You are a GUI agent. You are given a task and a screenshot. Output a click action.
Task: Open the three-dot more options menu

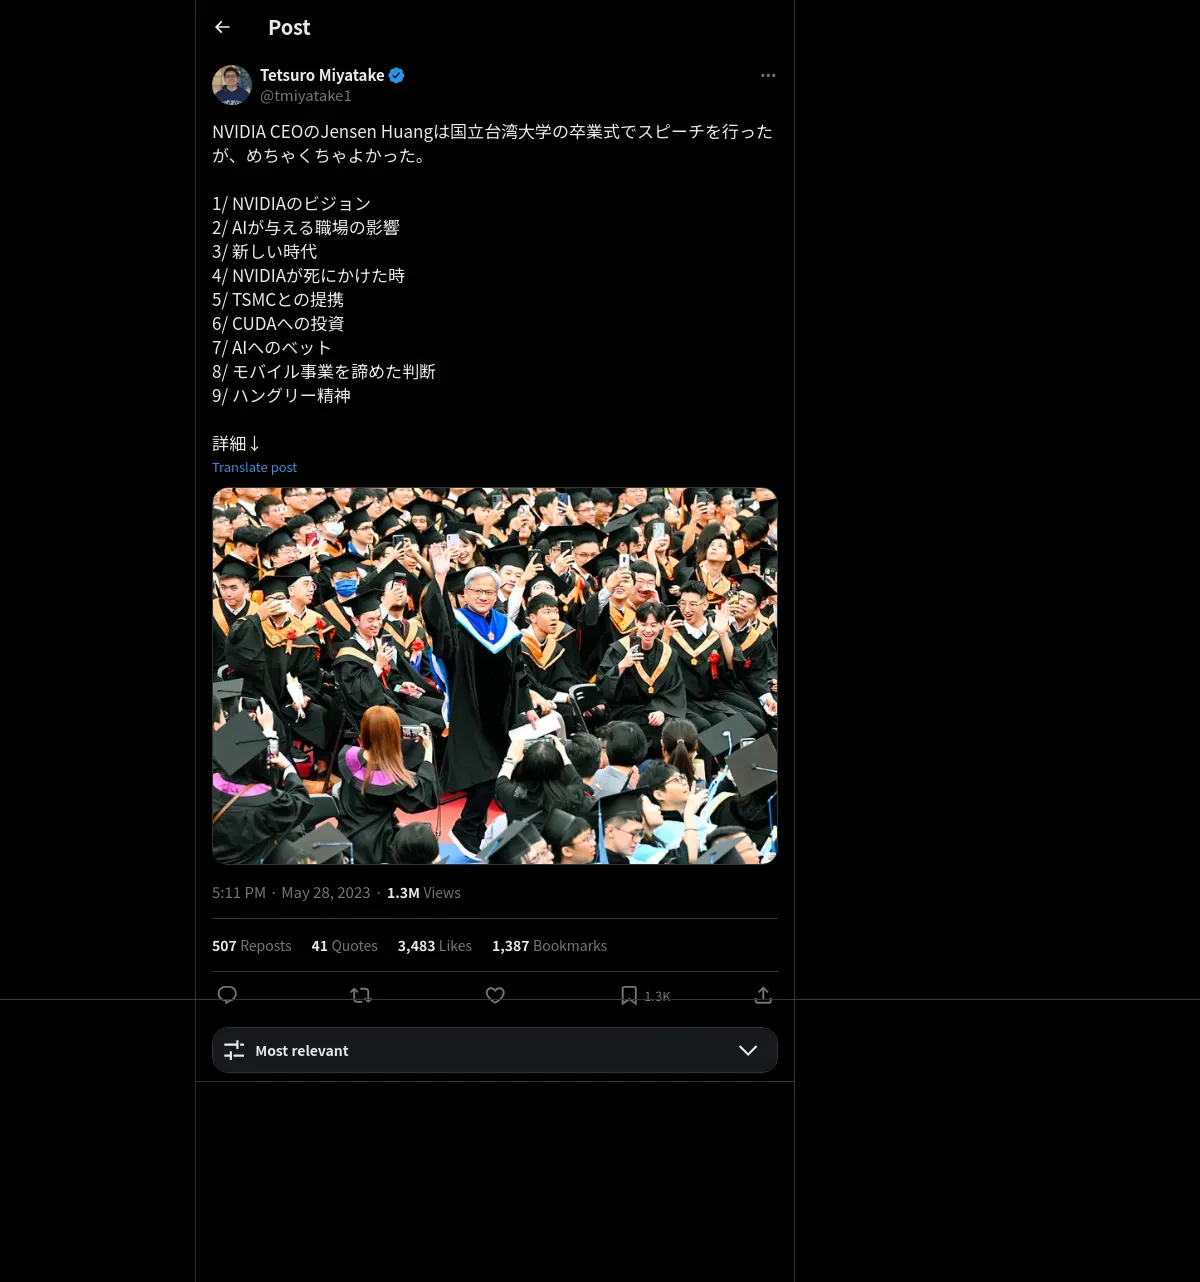[768, 75]
